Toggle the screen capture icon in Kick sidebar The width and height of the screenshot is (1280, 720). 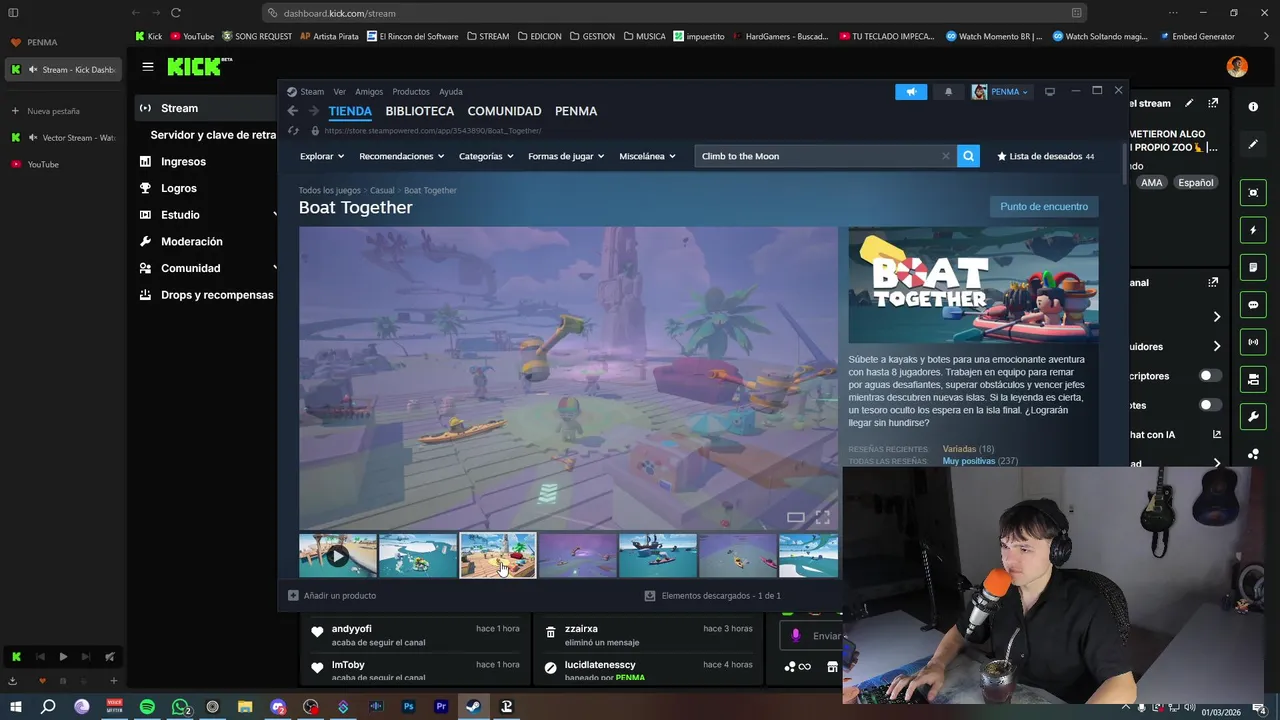(1253, 193)
